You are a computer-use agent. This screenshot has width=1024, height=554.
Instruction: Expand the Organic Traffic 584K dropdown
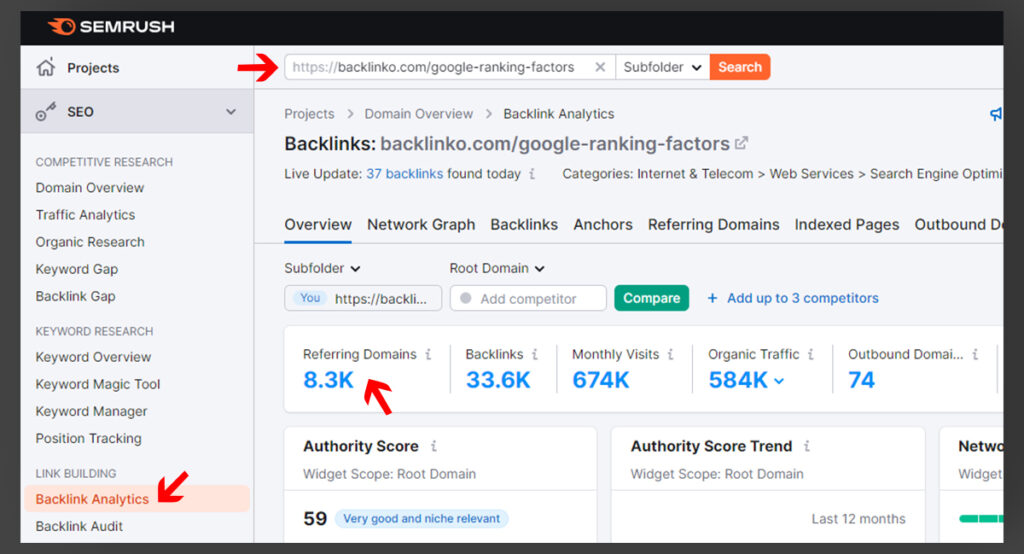click(779, 381)
